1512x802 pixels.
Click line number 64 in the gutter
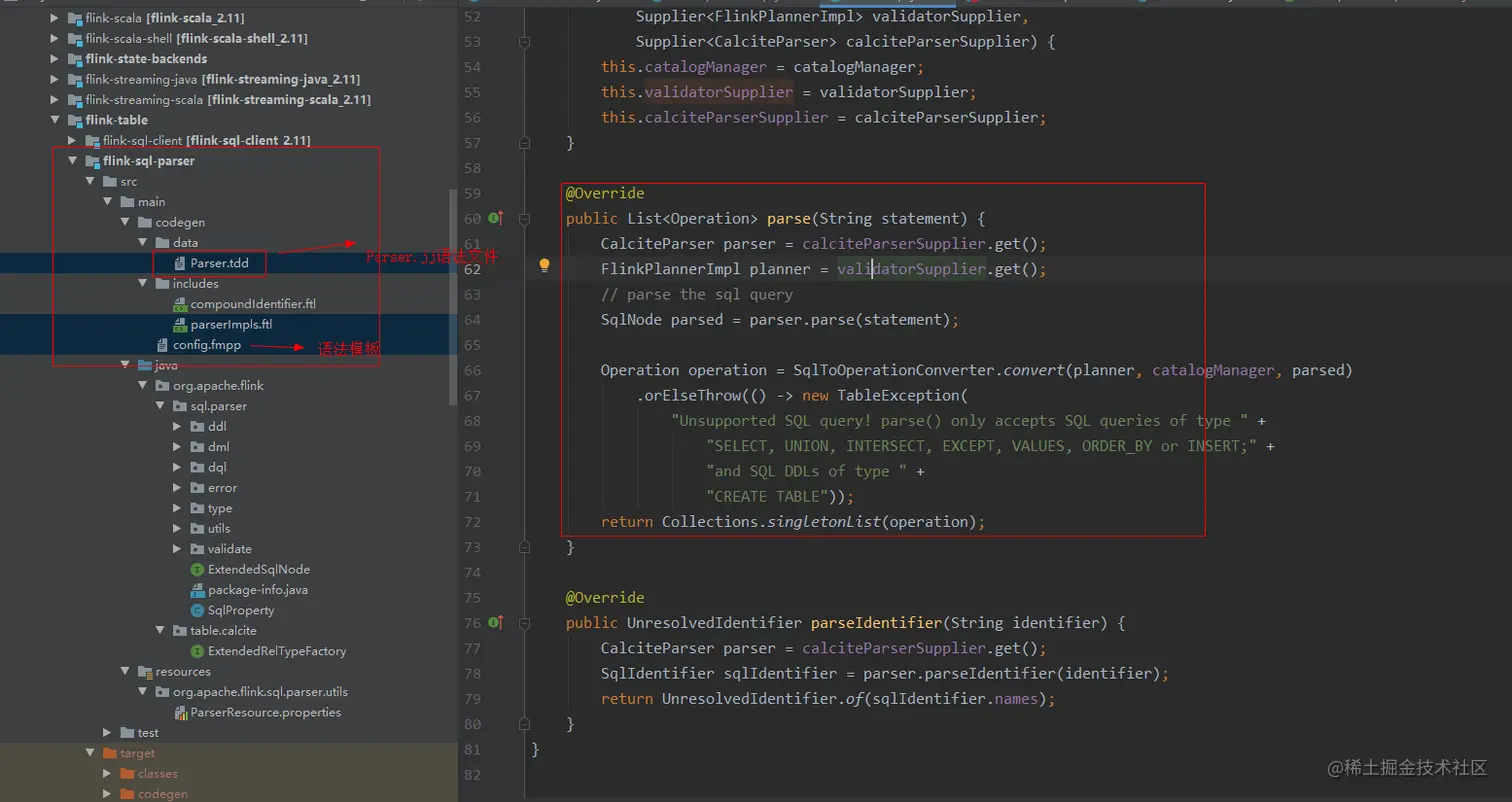tap(472, 320)
